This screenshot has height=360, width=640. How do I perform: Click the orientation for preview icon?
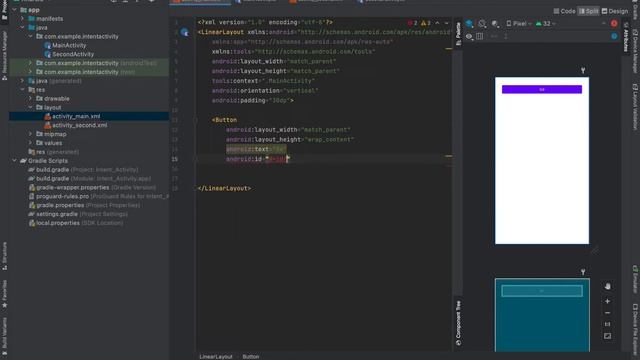pos(482,24)
